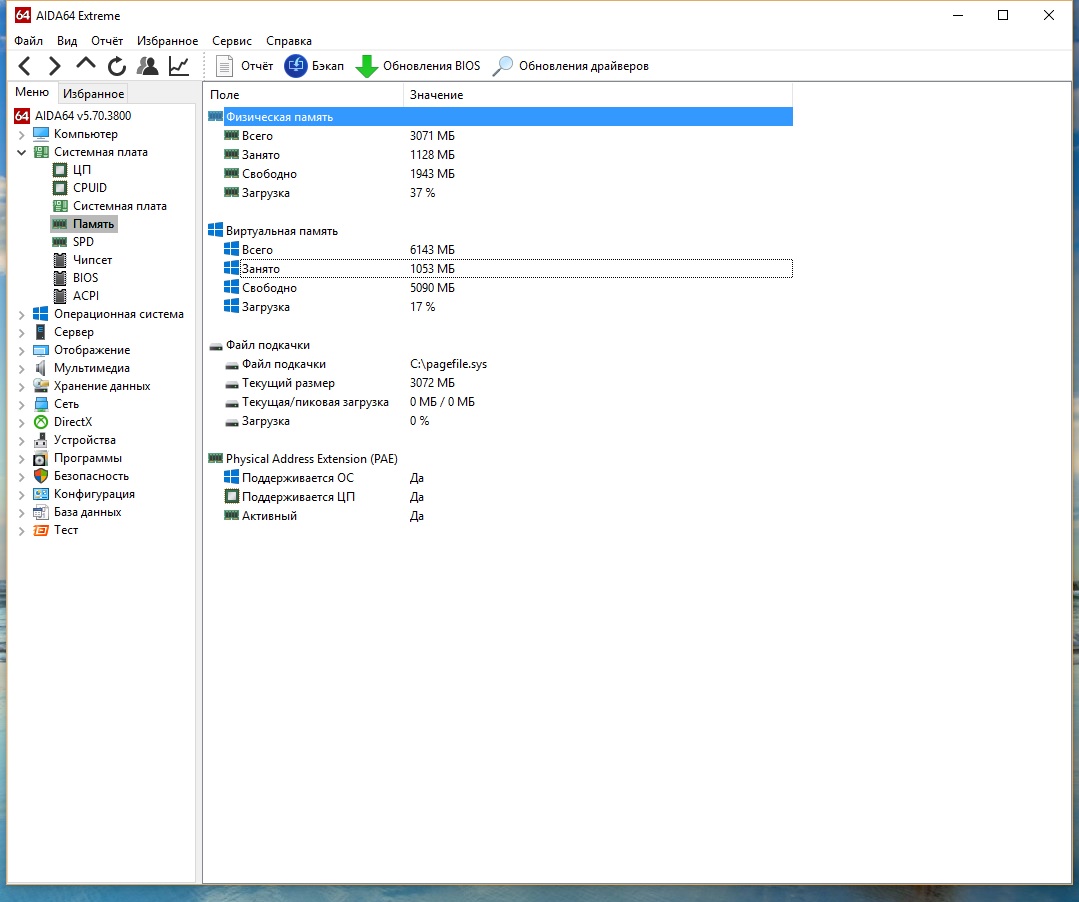Collapse the Системная плата tree node
1079x902 pixels.
coord(22,152)
